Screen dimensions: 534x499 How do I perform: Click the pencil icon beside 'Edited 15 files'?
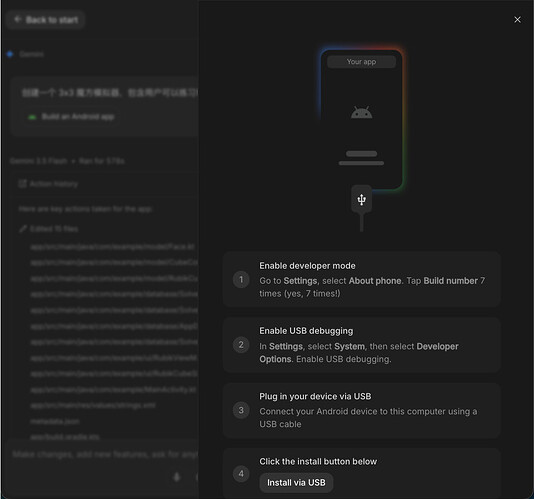pos(23,229)
